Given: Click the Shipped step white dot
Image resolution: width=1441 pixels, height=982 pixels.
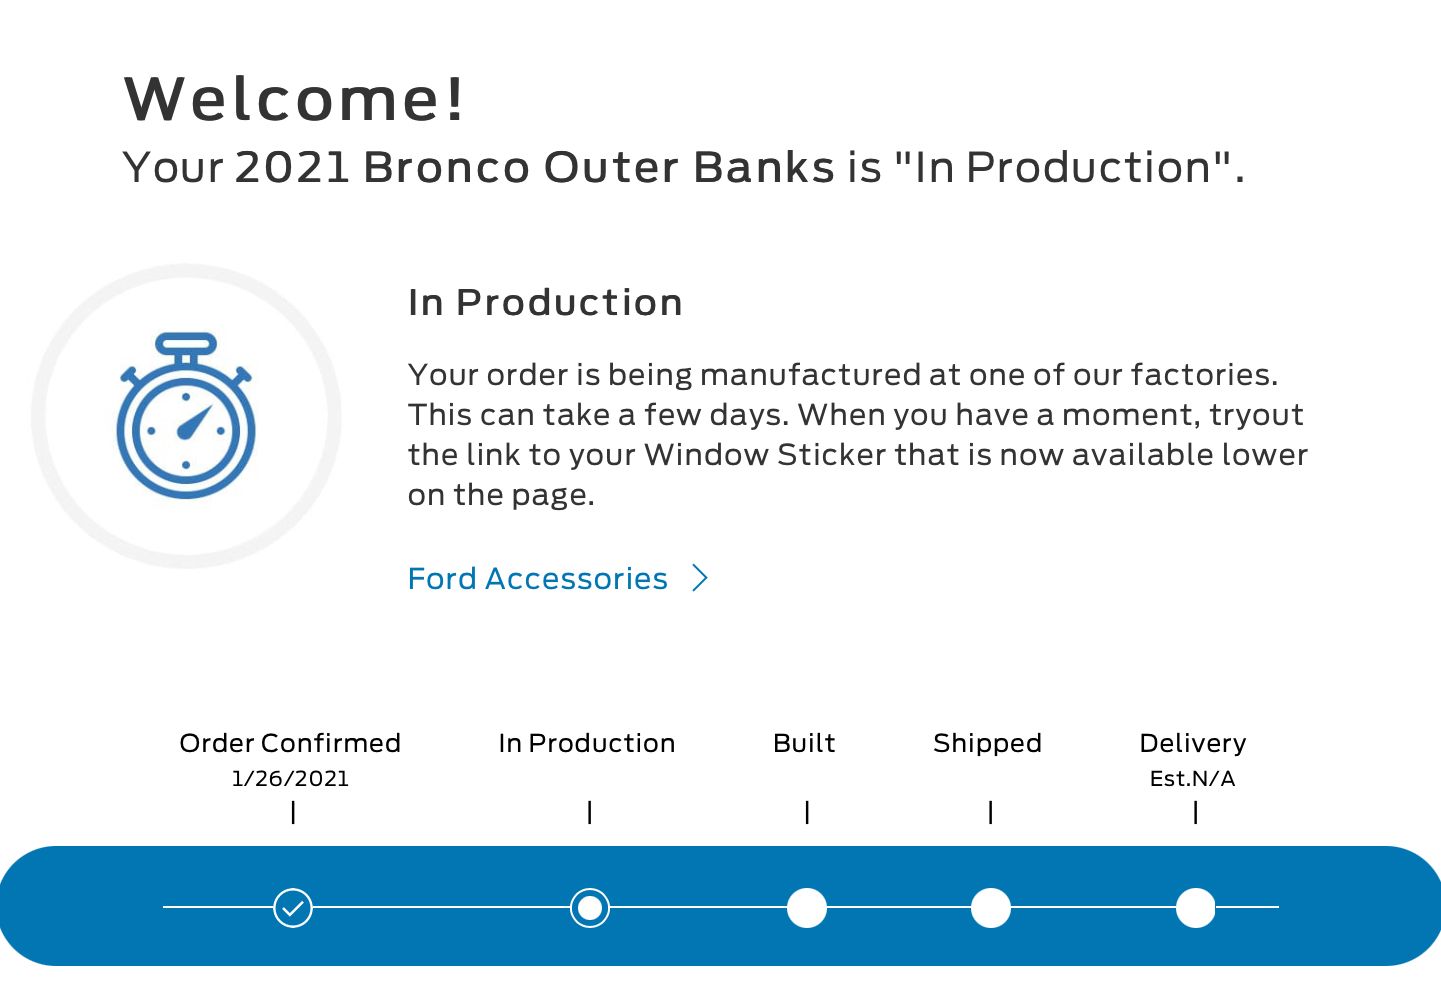Looking at the screenshot, I should click(x=991, y=907).
